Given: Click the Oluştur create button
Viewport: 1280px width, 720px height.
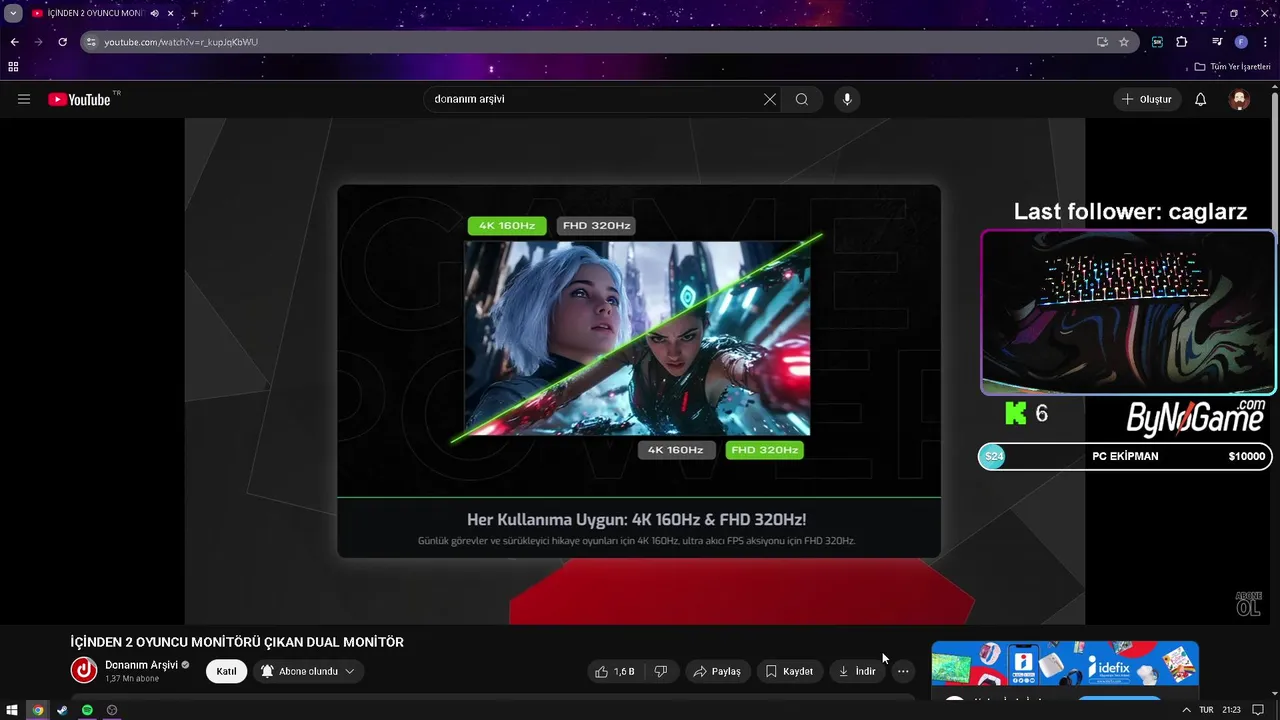Looking at the screenshot, I should pos(1148,99).
